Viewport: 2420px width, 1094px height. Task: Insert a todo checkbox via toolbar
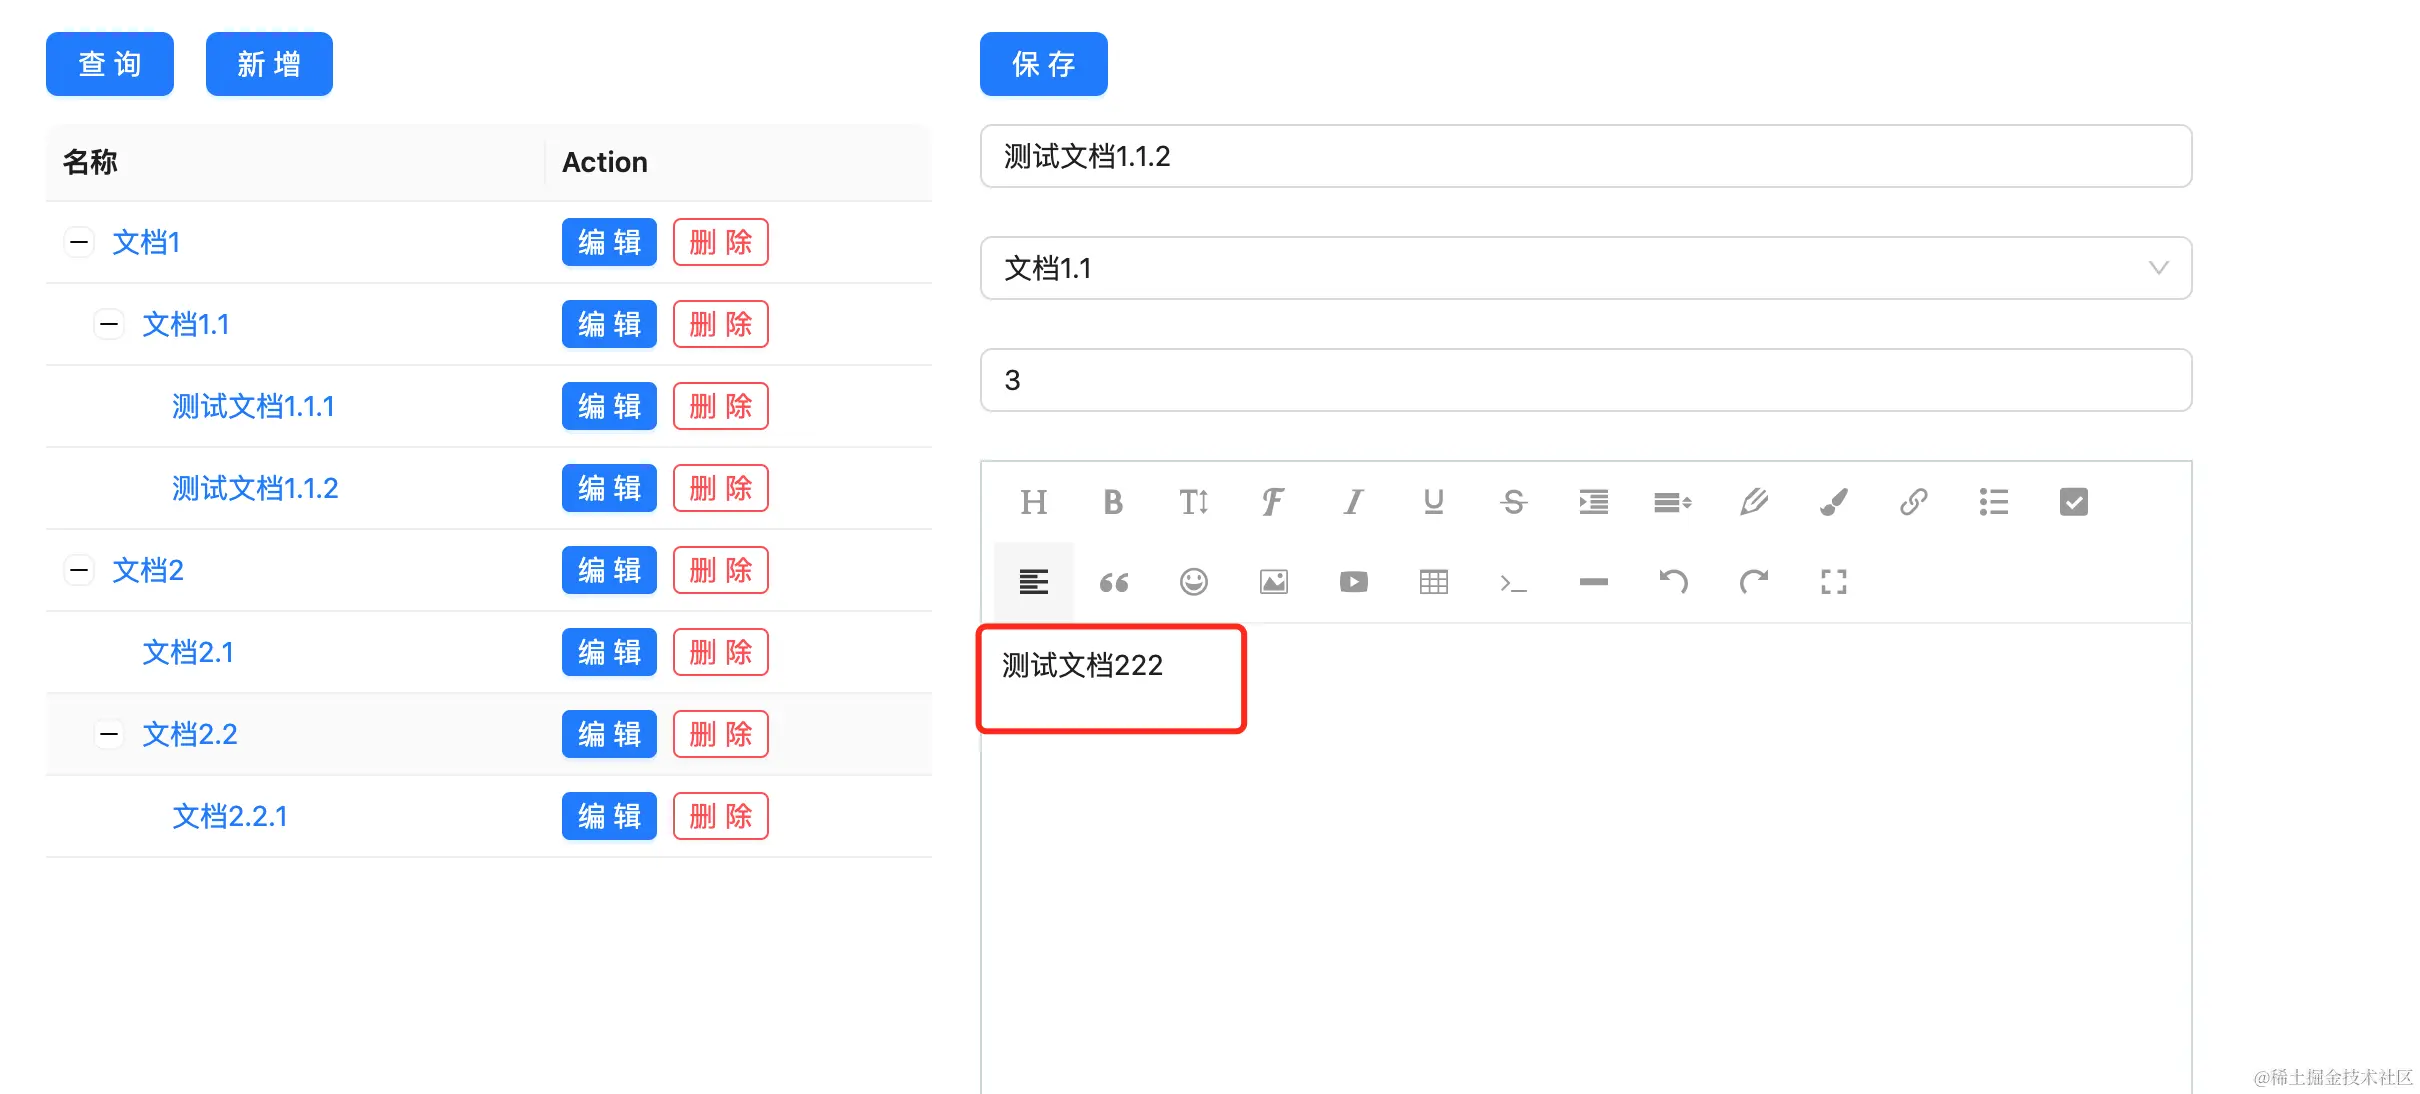tap(2073, 502)
